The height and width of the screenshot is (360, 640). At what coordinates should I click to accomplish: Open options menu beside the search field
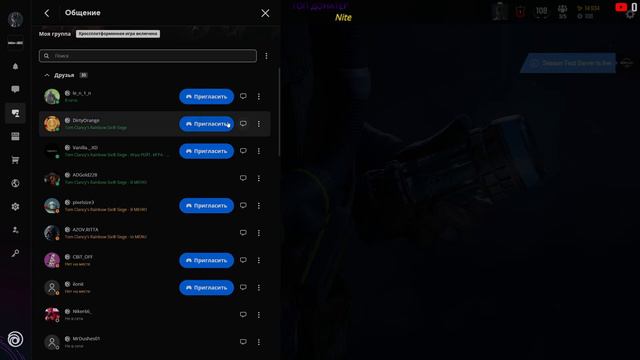(x=267, y=56)
